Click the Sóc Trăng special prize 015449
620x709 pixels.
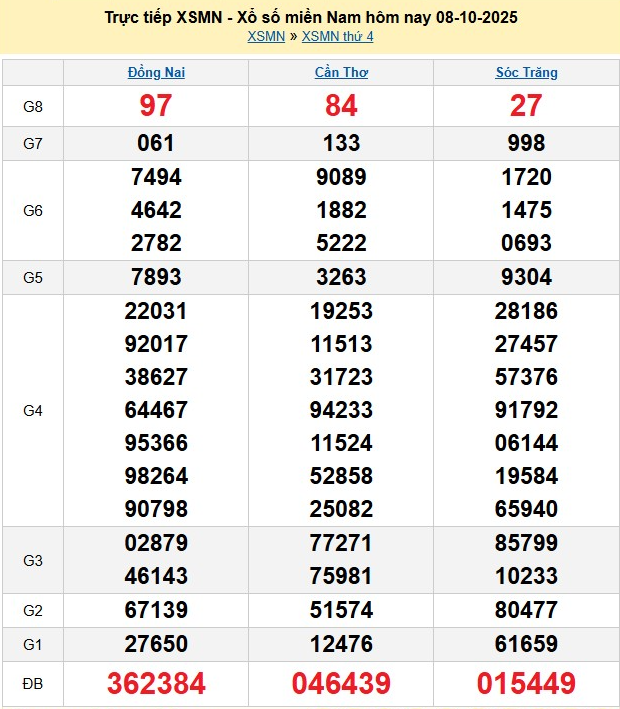coord(526,683)
